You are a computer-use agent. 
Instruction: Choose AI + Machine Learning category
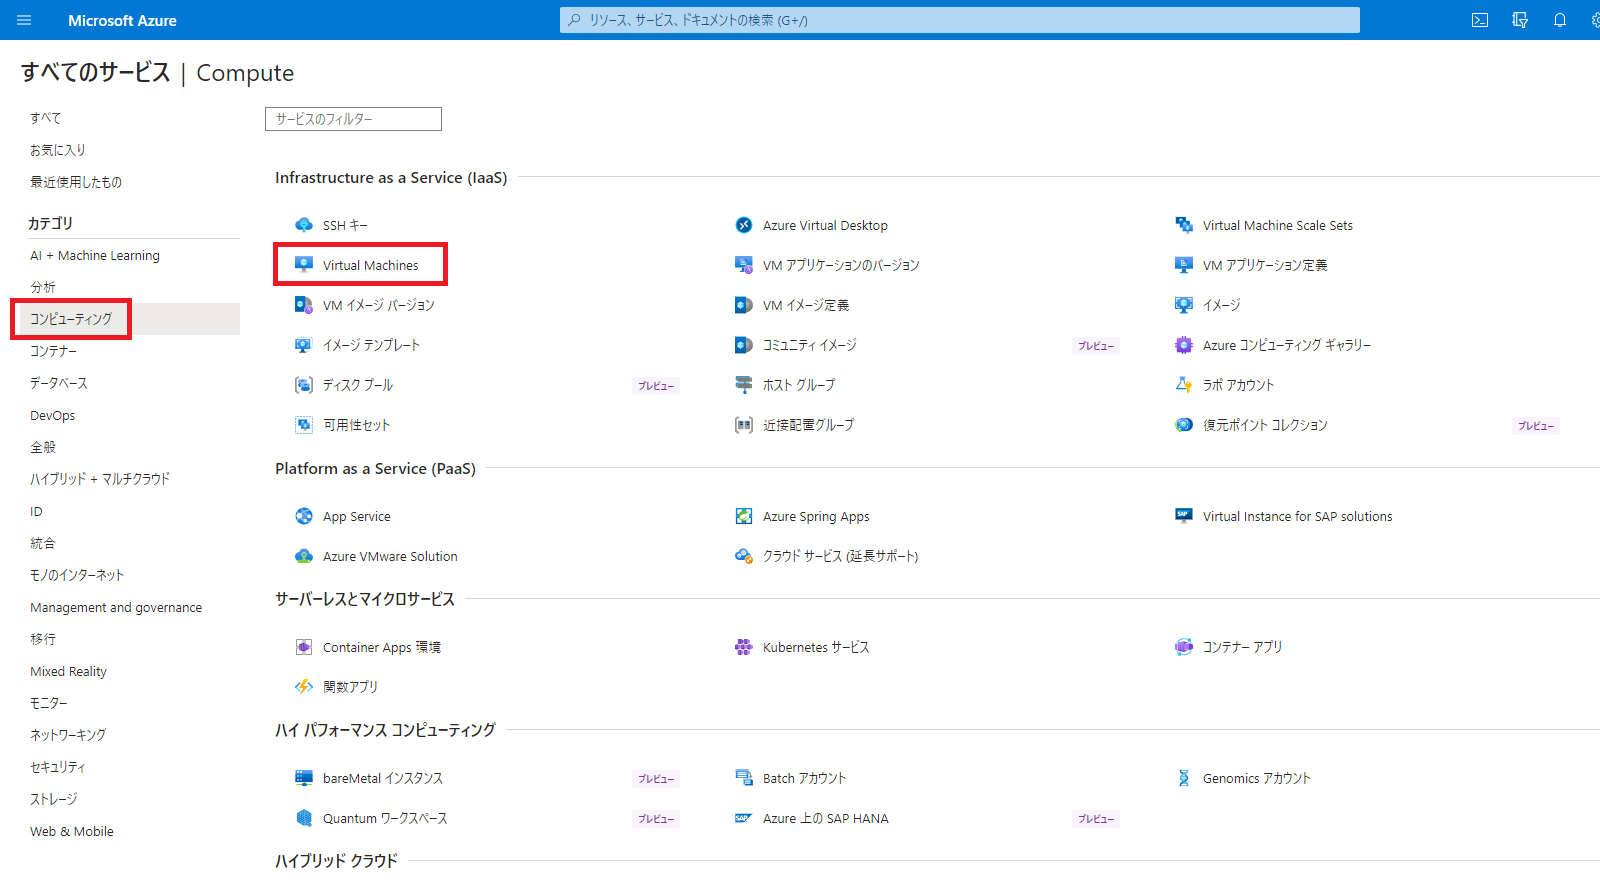click(x=95, y=255)
